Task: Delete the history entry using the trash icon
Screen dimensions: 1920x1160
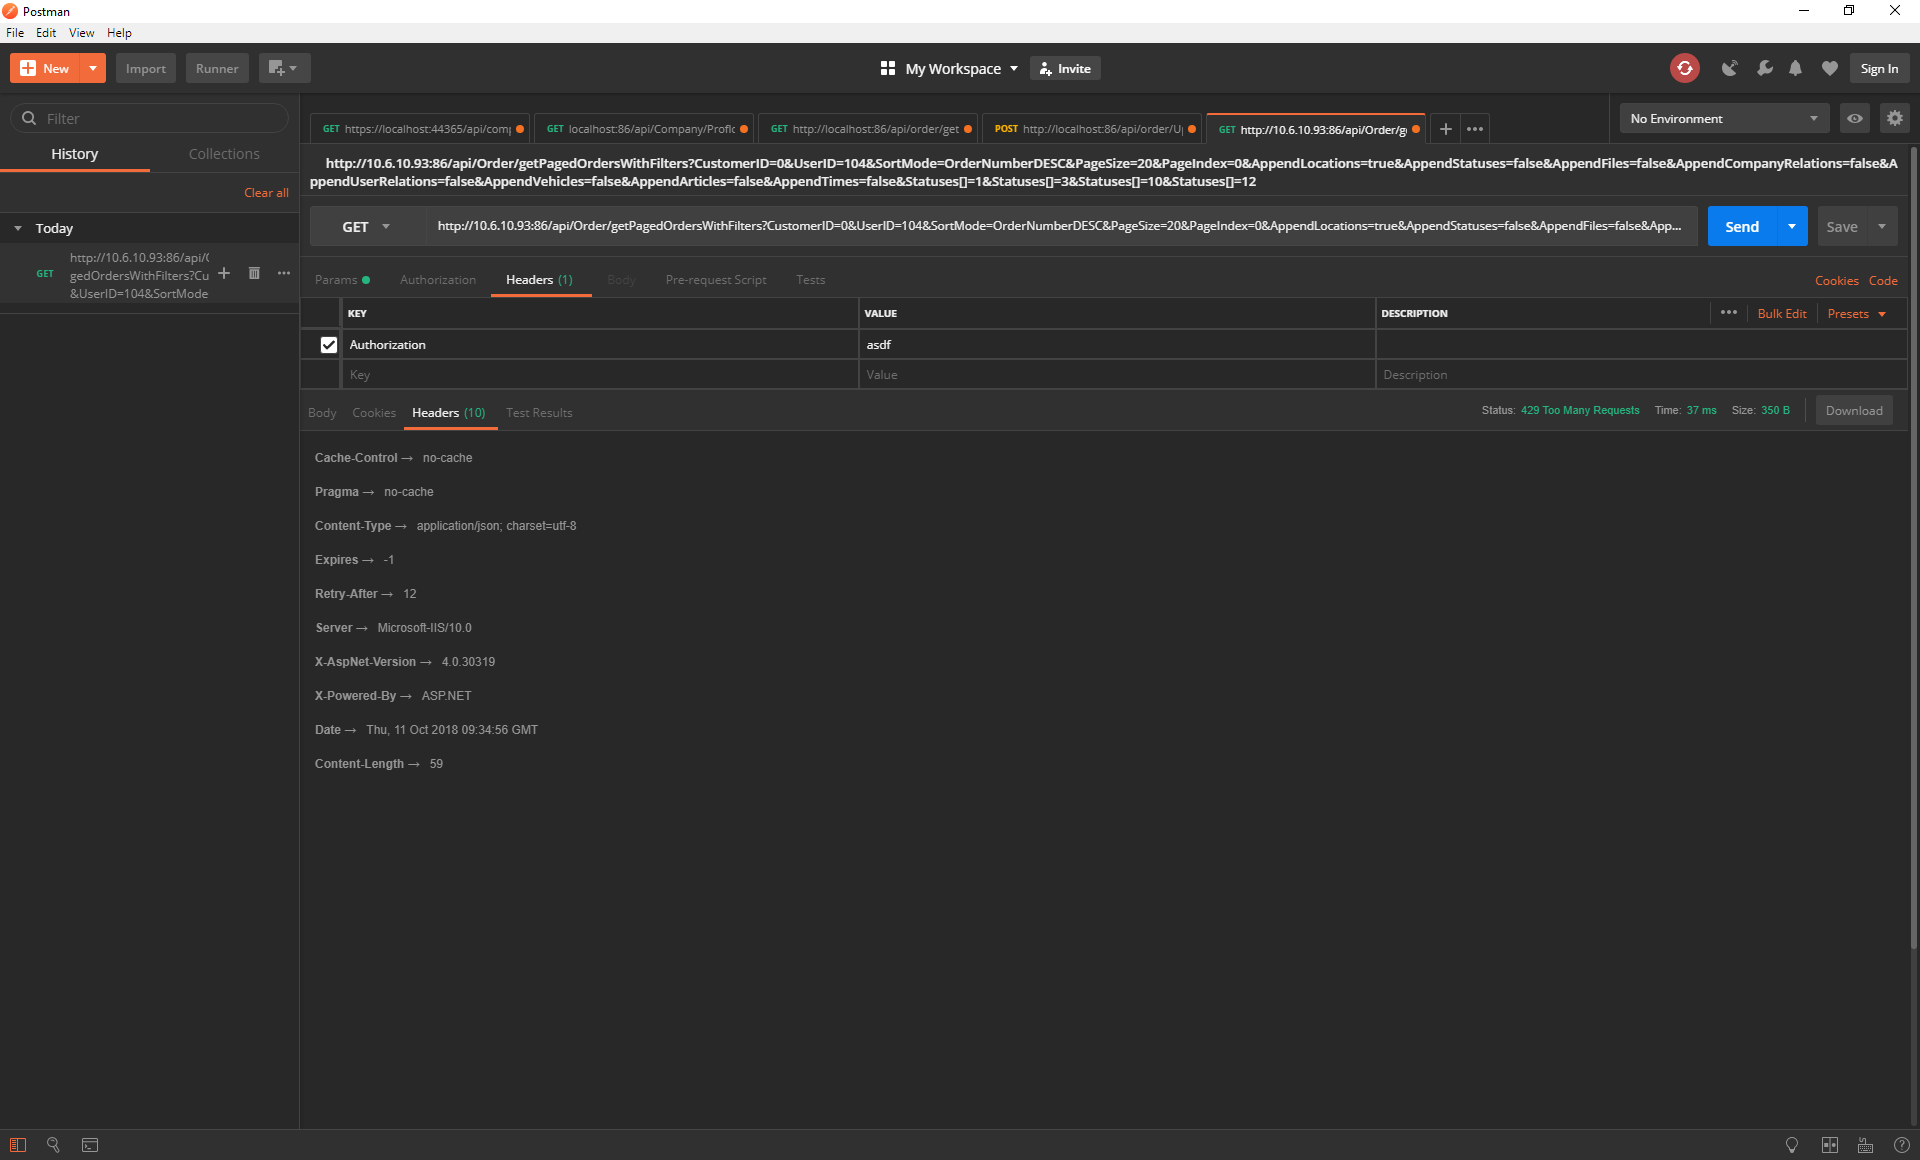Action: [254, 273]
